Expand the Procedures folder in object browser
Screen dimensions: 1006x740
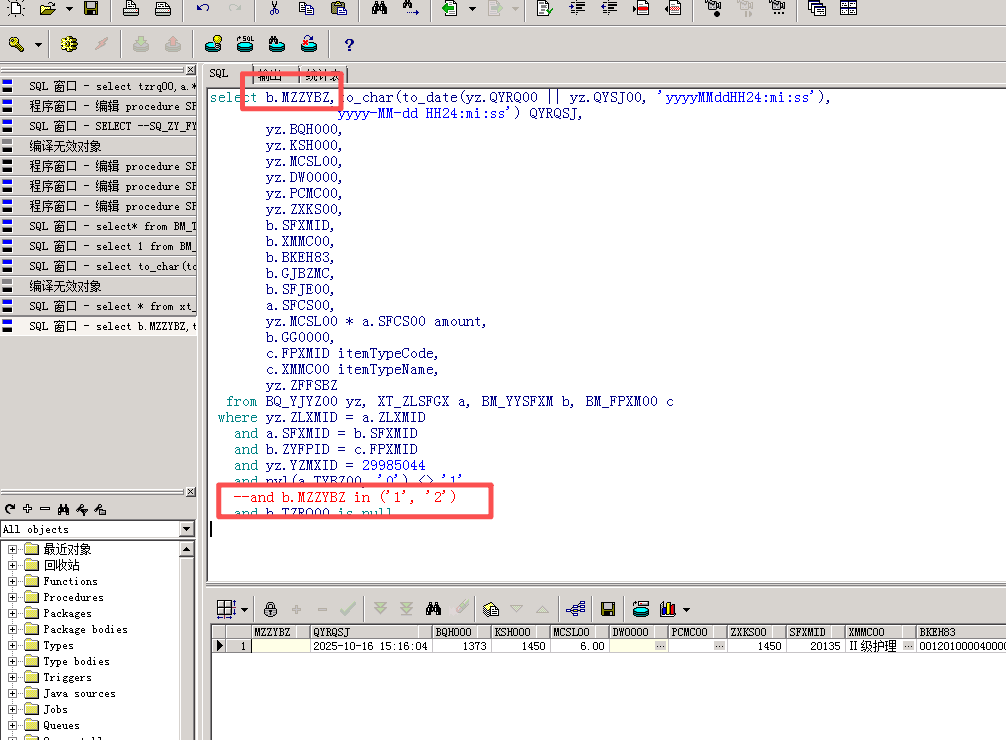click(x=13, y=597)
